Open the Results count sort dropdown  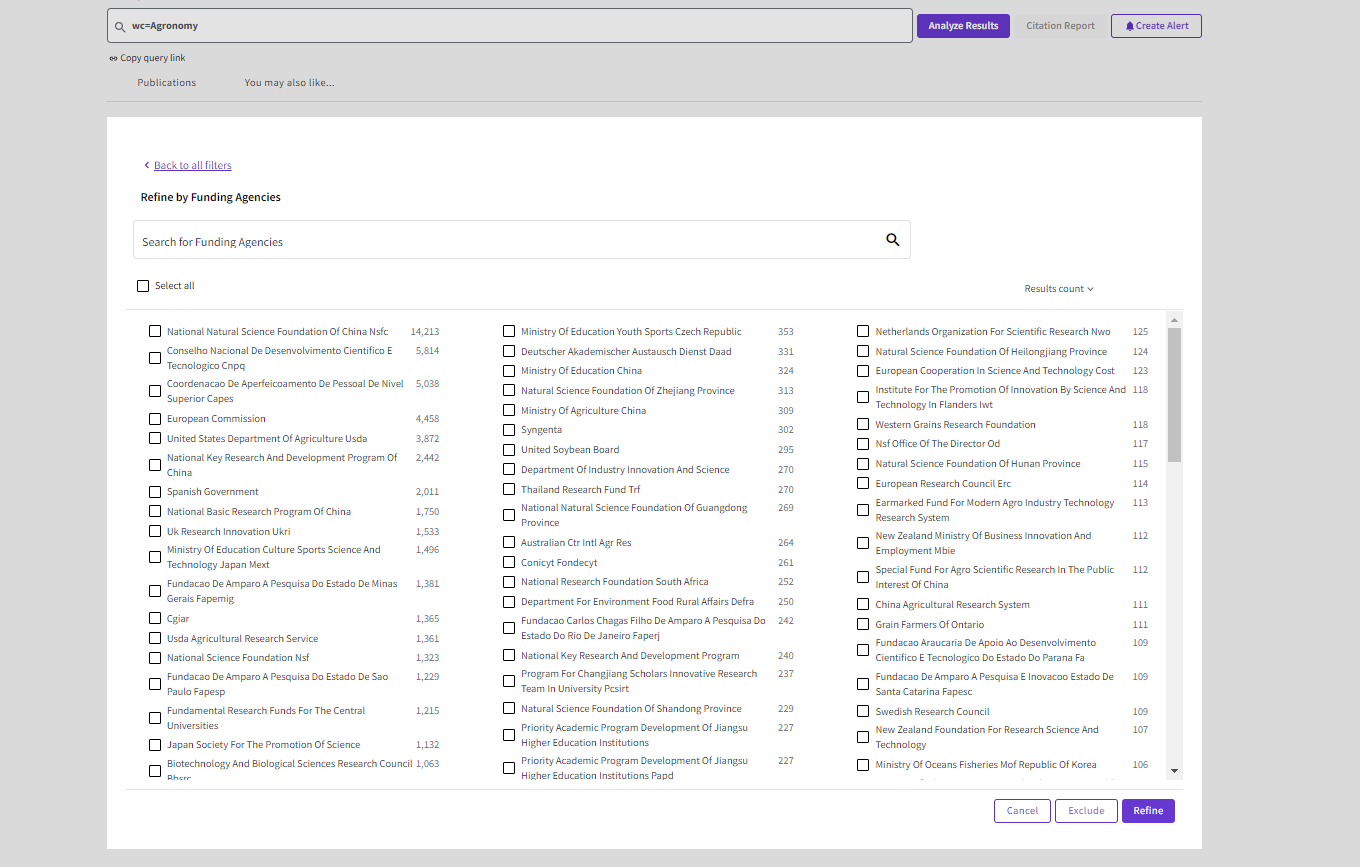tap(1059, 289)
